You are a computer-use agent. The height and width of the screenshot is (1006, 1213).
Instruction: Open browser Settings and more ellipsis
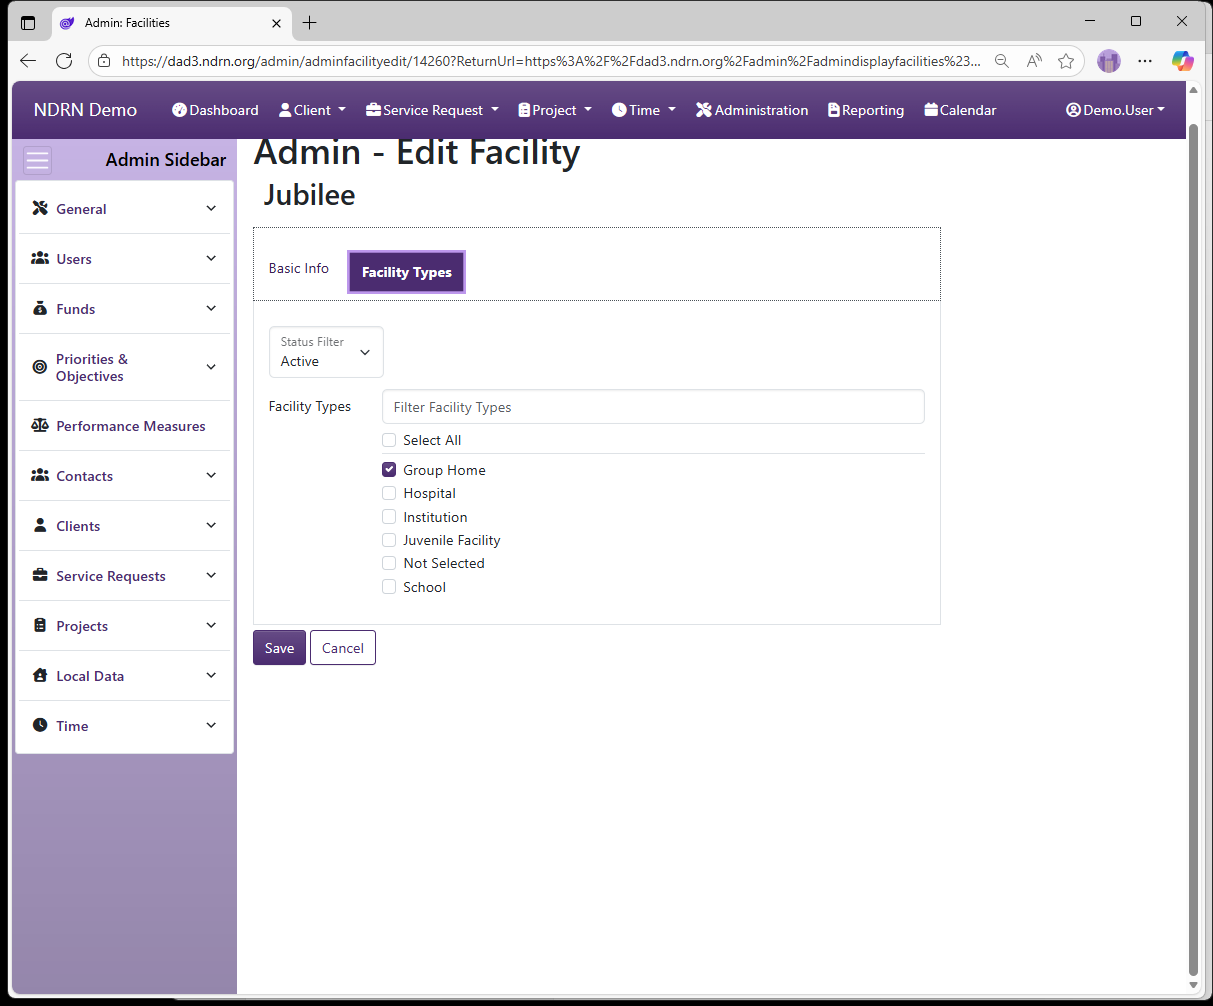(x=1145, y=61)
